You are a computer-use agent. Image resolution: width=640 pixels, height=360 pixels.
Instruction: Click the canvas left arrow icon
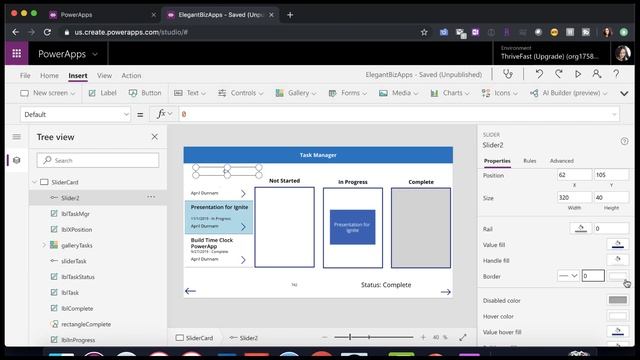pos(190,291)
